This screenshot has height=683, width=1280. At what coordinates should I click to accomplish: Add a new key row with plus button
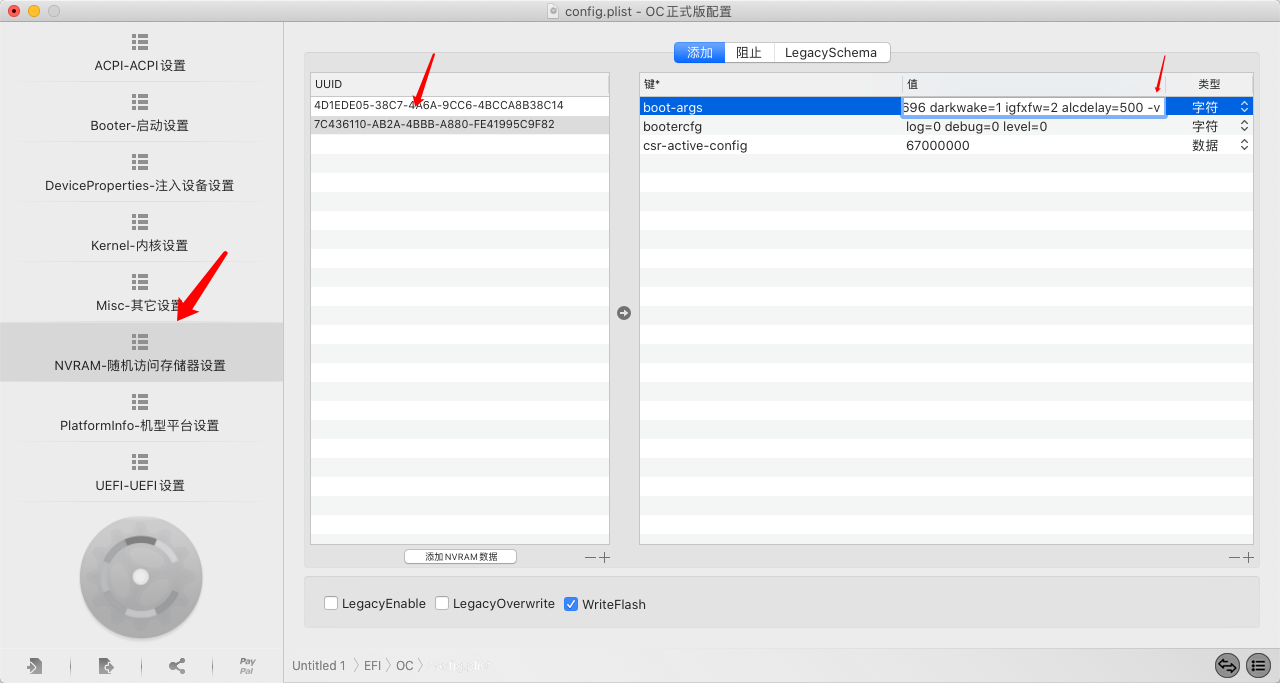coord(1248,557)
